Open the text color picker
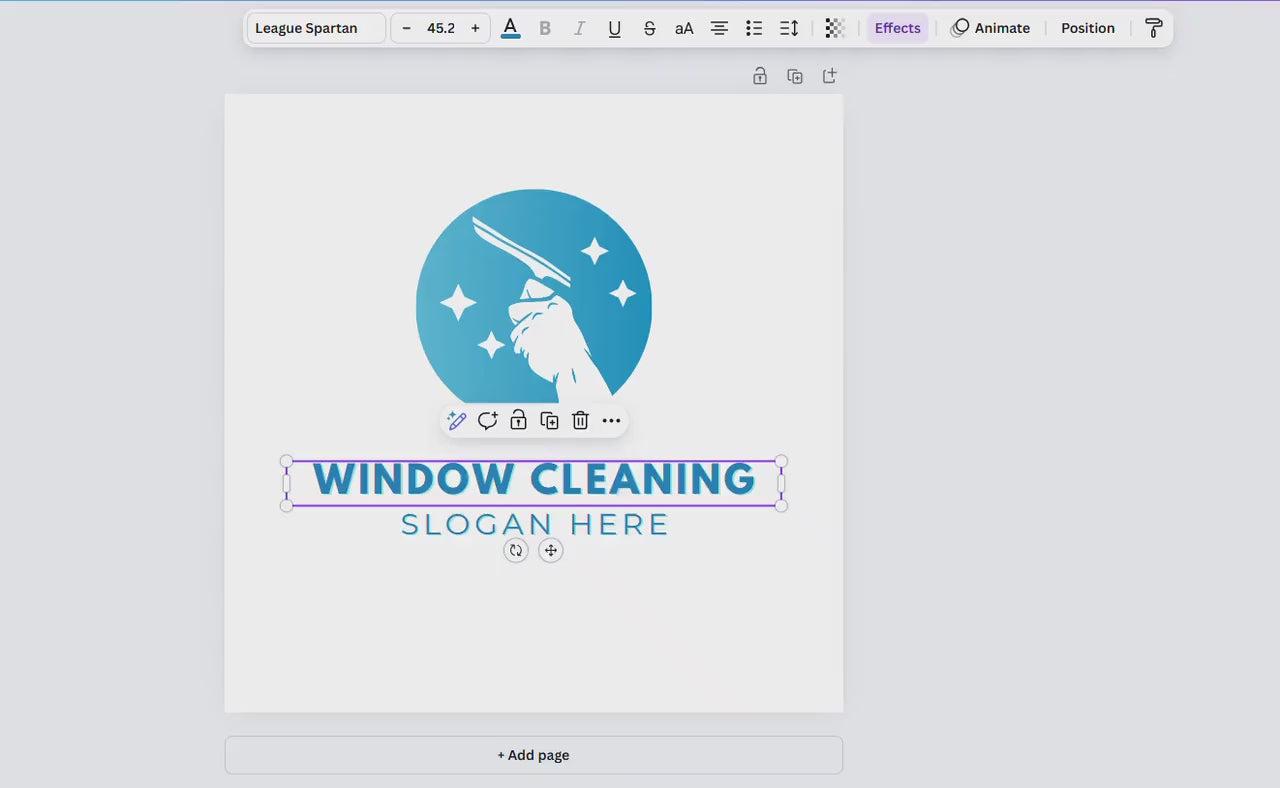The image size is (1280, 788). point(510,28)
